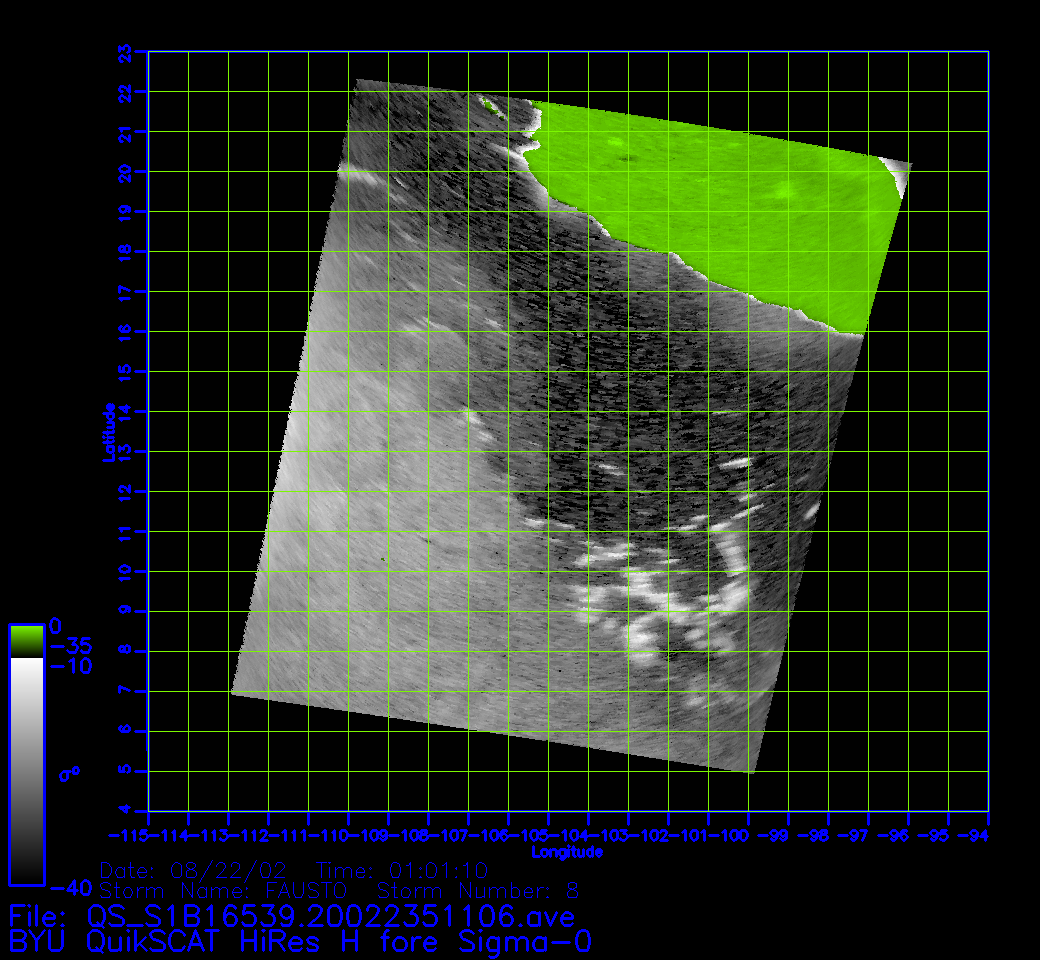Click the green segment of the color bar
This screenshot has width=1040, height=960.
pyautogui.click(x=26, y=640)
